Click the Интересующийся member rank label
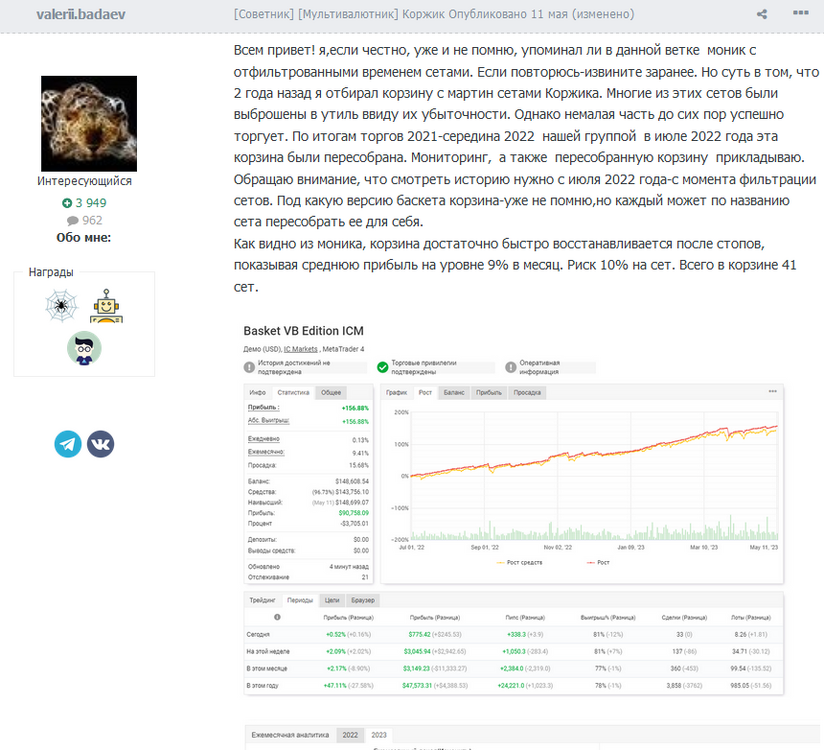Viewport: 824px width, 750px height. click(85, 181)
